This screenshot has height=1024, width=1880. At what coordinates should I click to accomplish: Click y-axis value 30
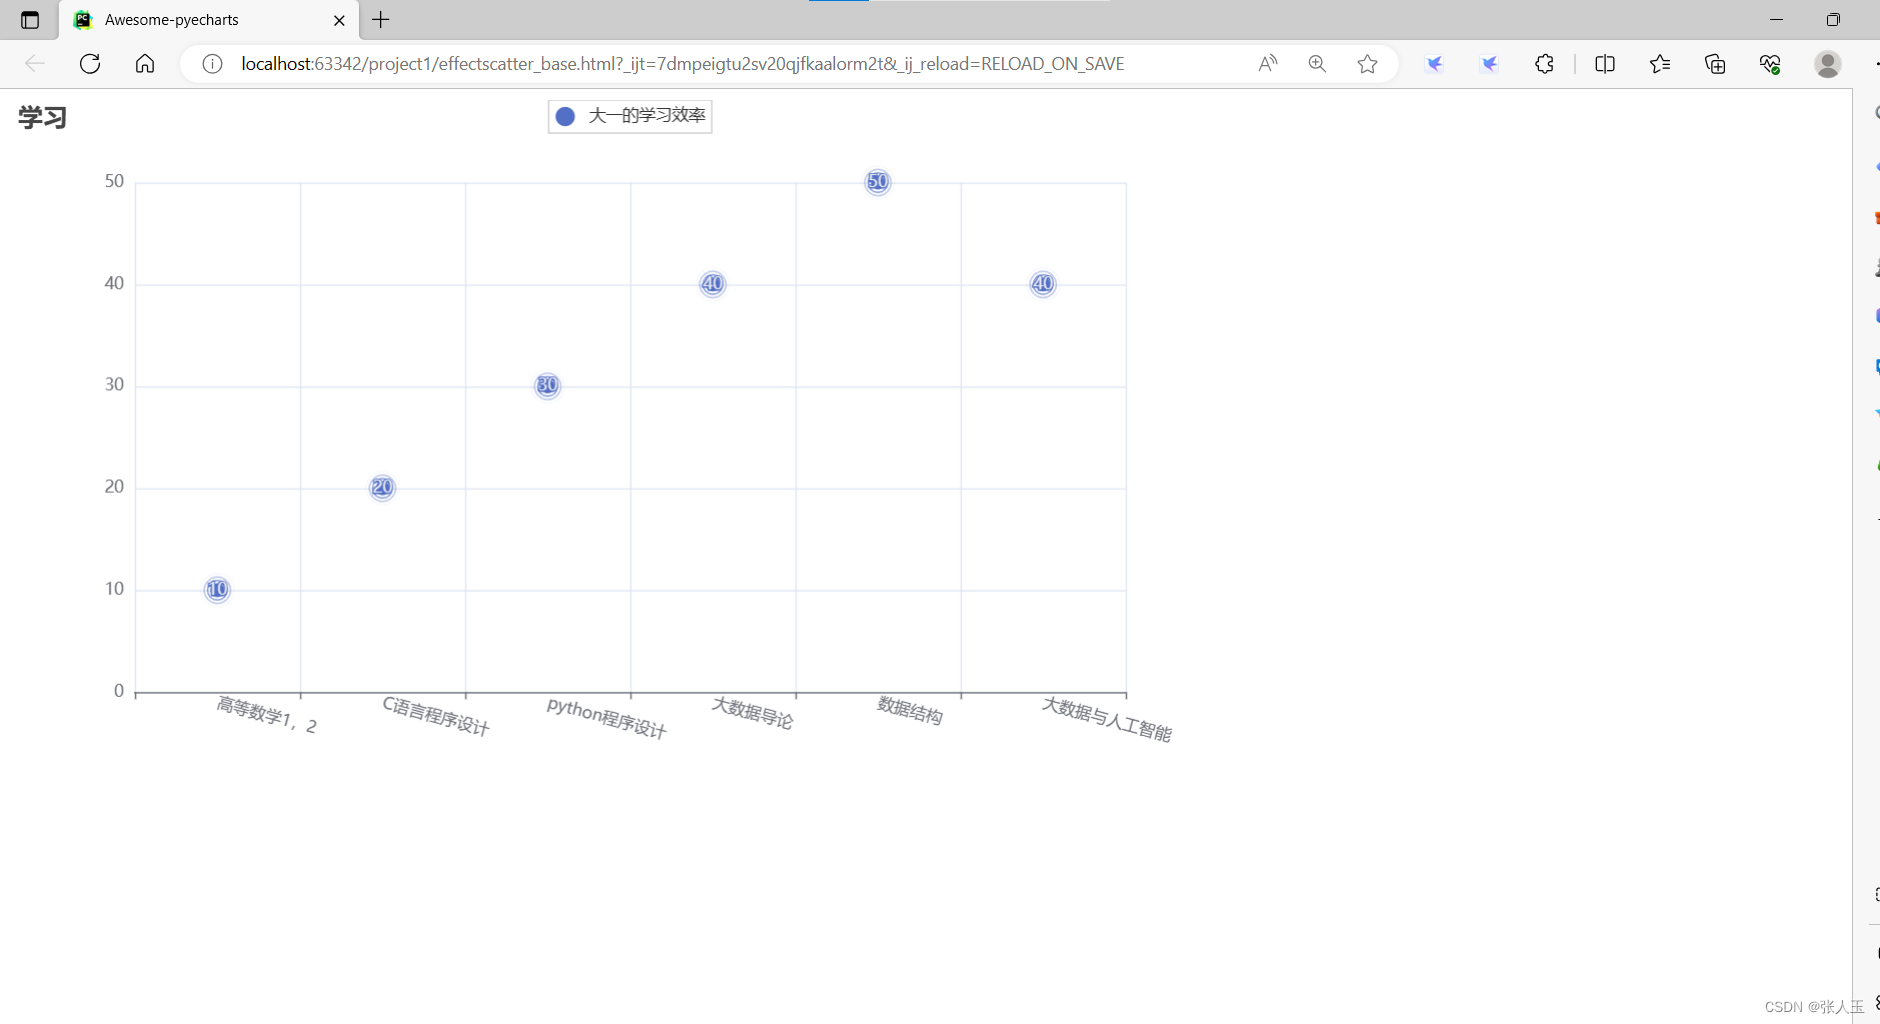pos(114,385)
